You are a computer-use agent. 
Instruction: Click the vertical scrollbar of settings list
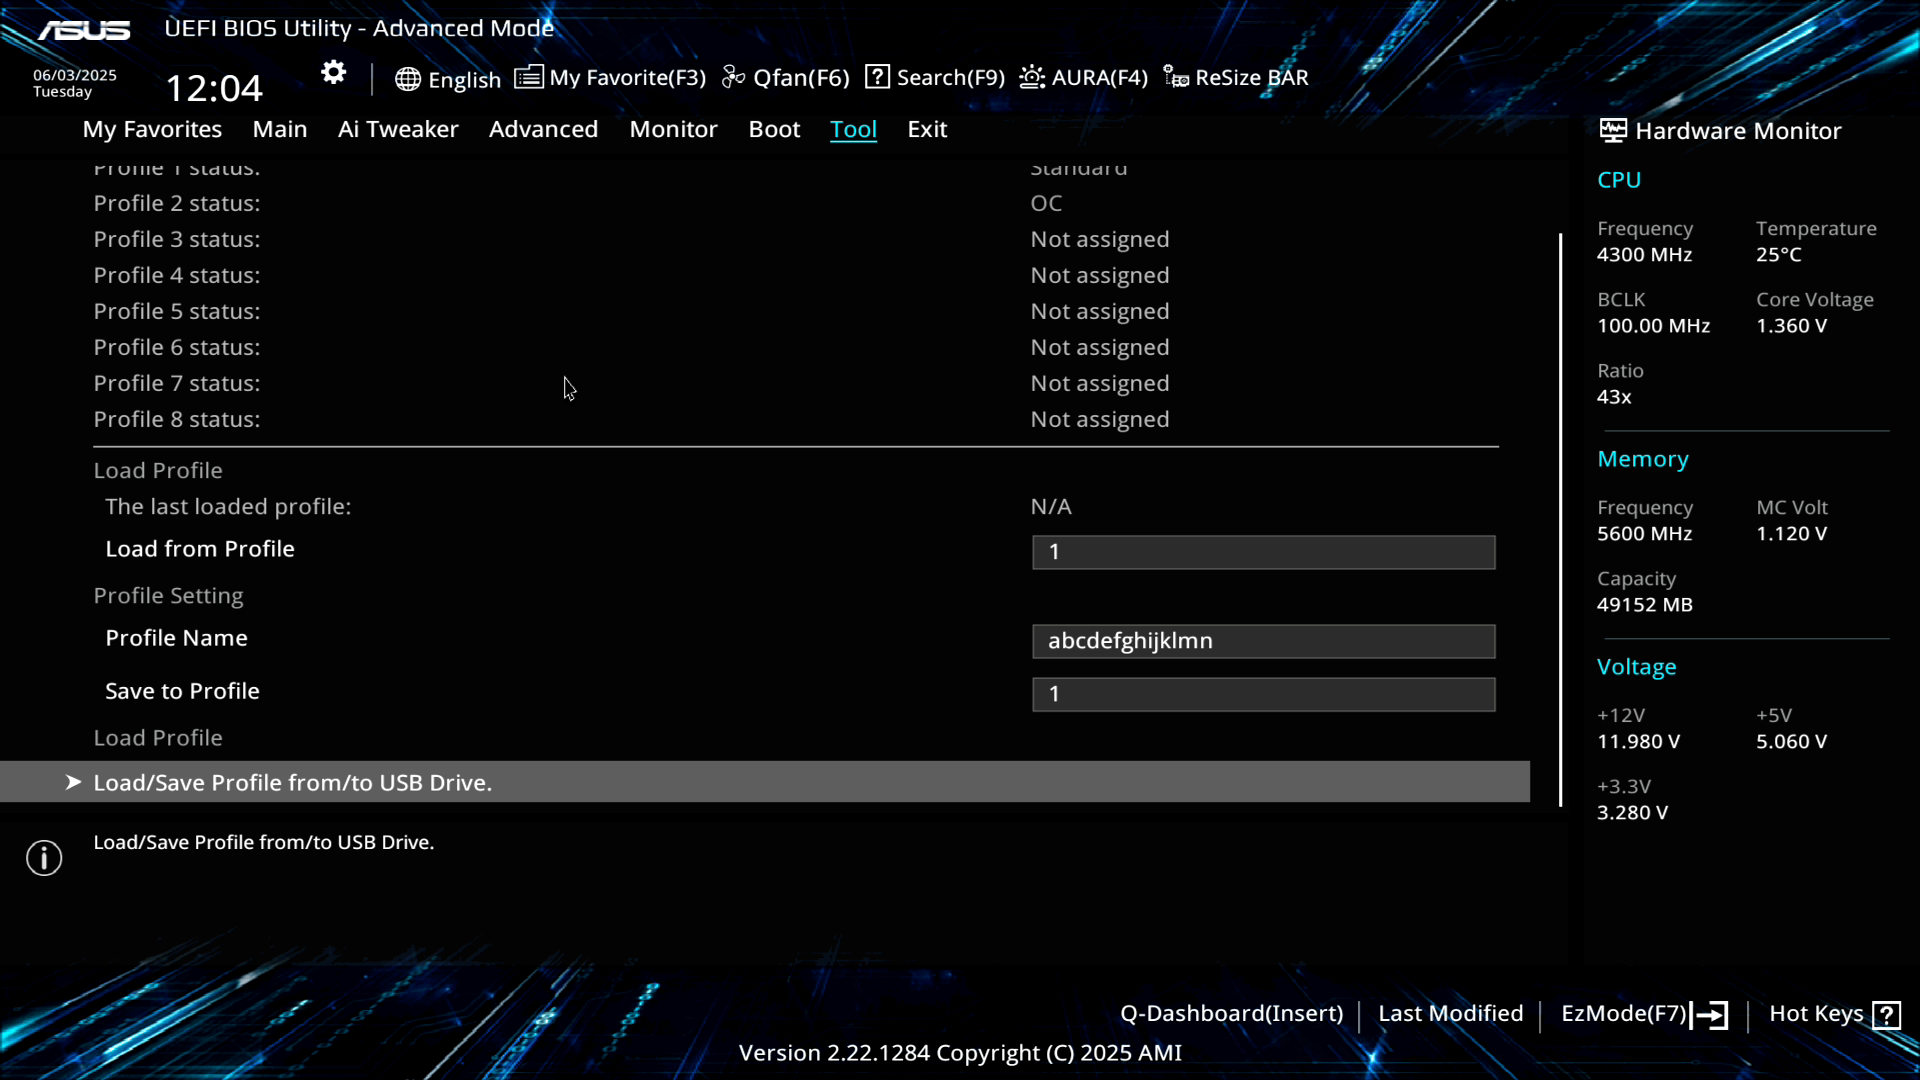pos(1560,520)
